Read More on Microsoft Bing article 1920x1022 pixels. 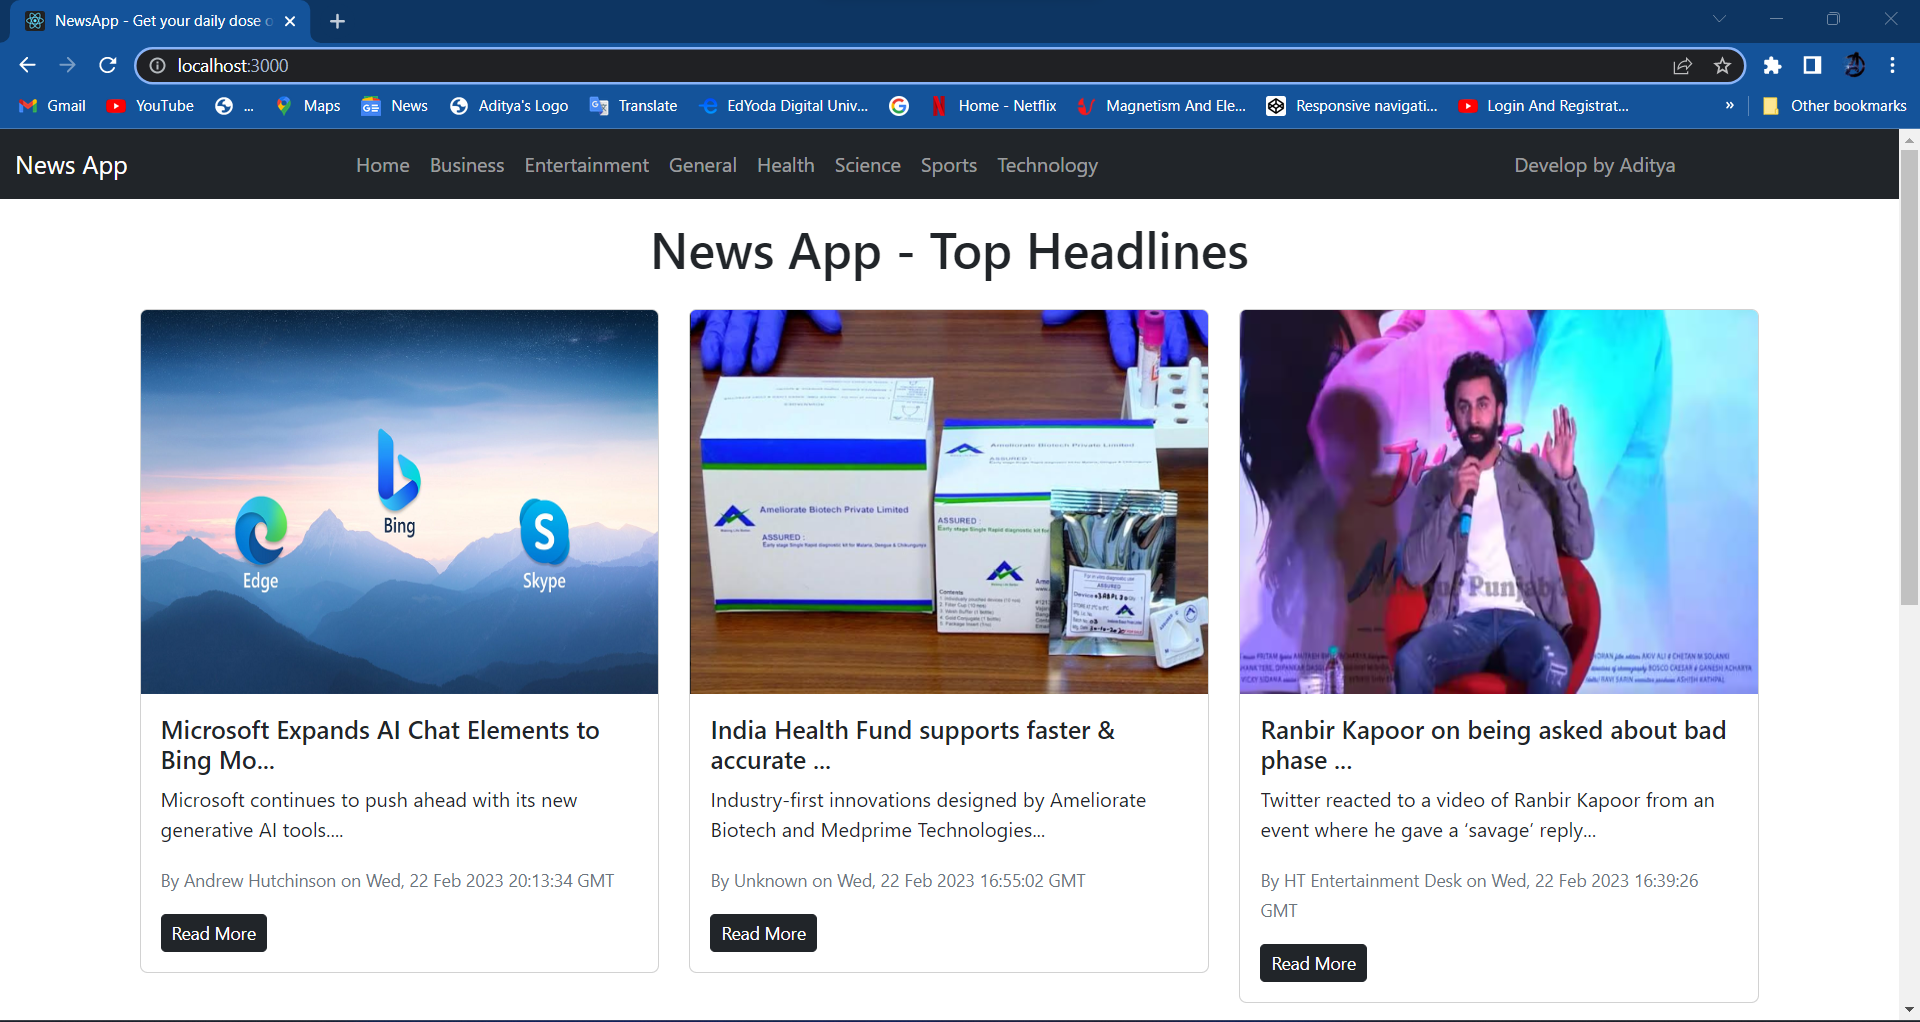point(214,933)
